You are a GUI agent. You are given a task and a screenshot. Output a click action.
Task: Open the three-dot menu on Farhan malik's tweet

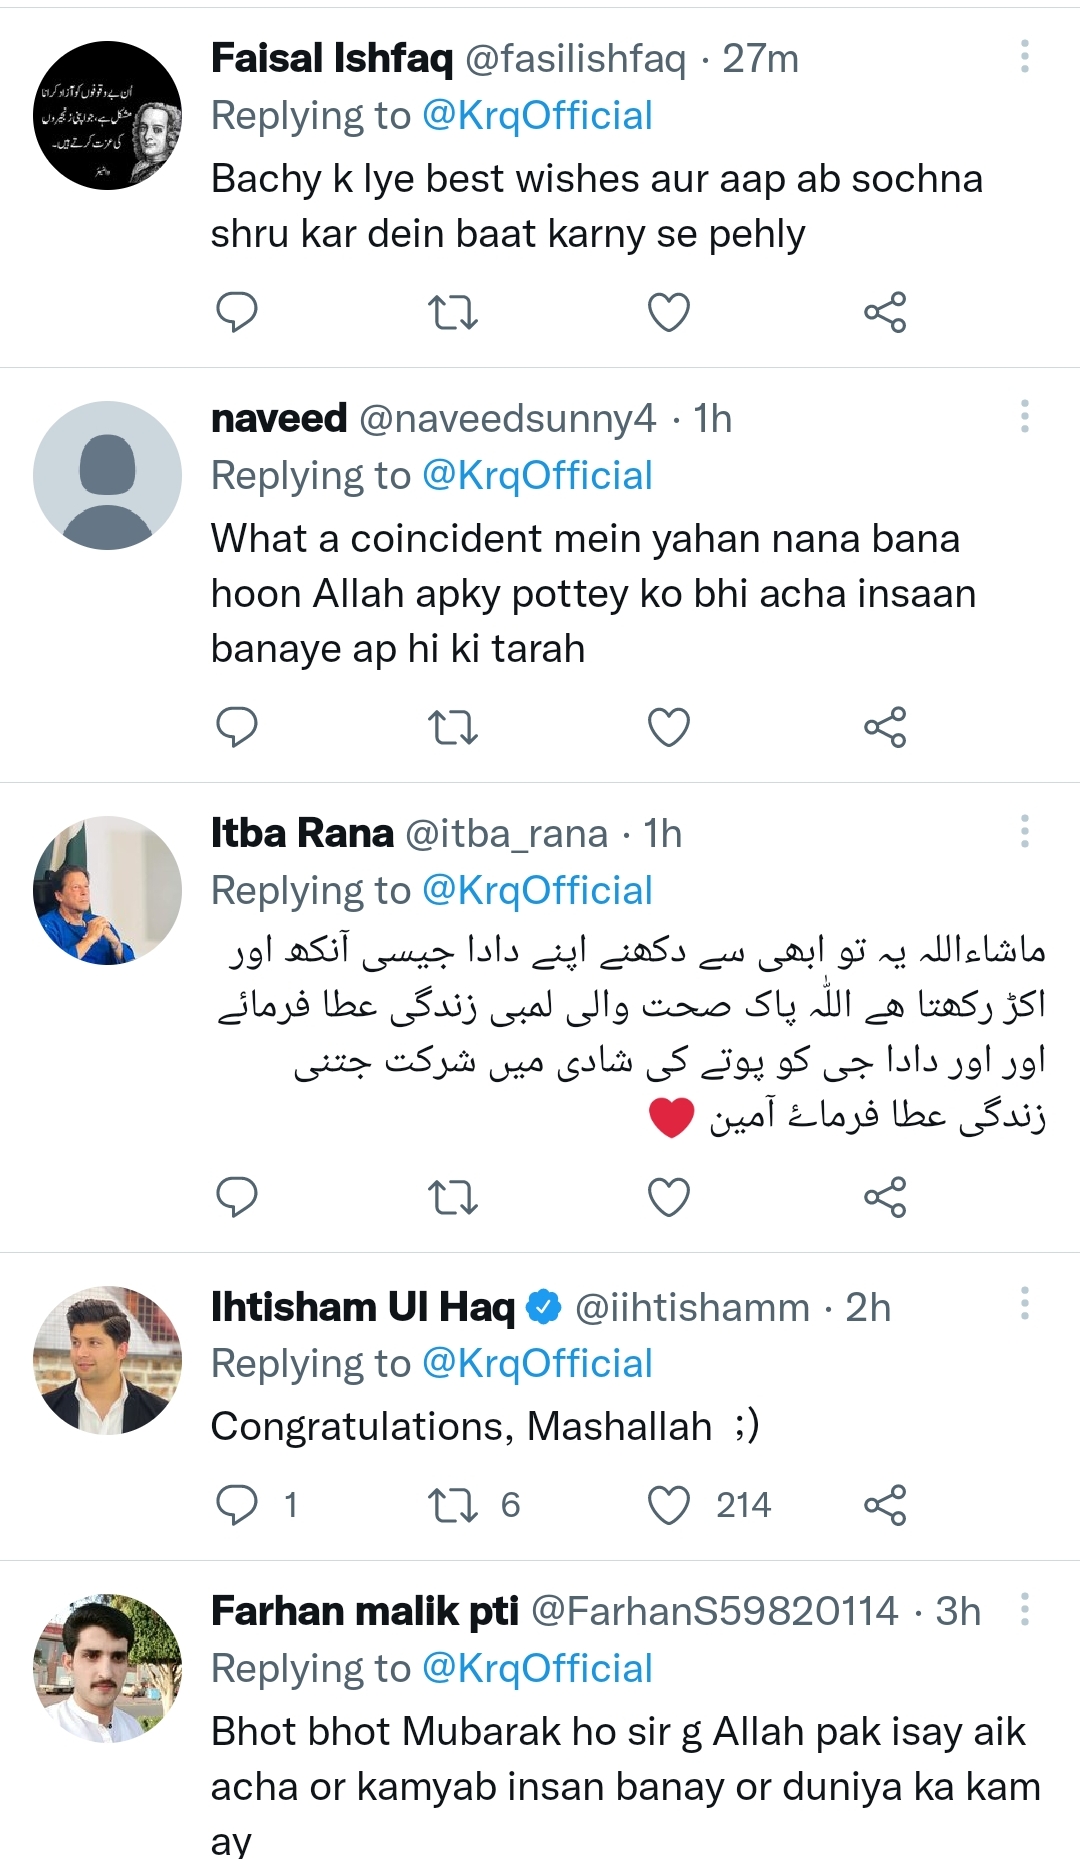click(1023, 1607)
